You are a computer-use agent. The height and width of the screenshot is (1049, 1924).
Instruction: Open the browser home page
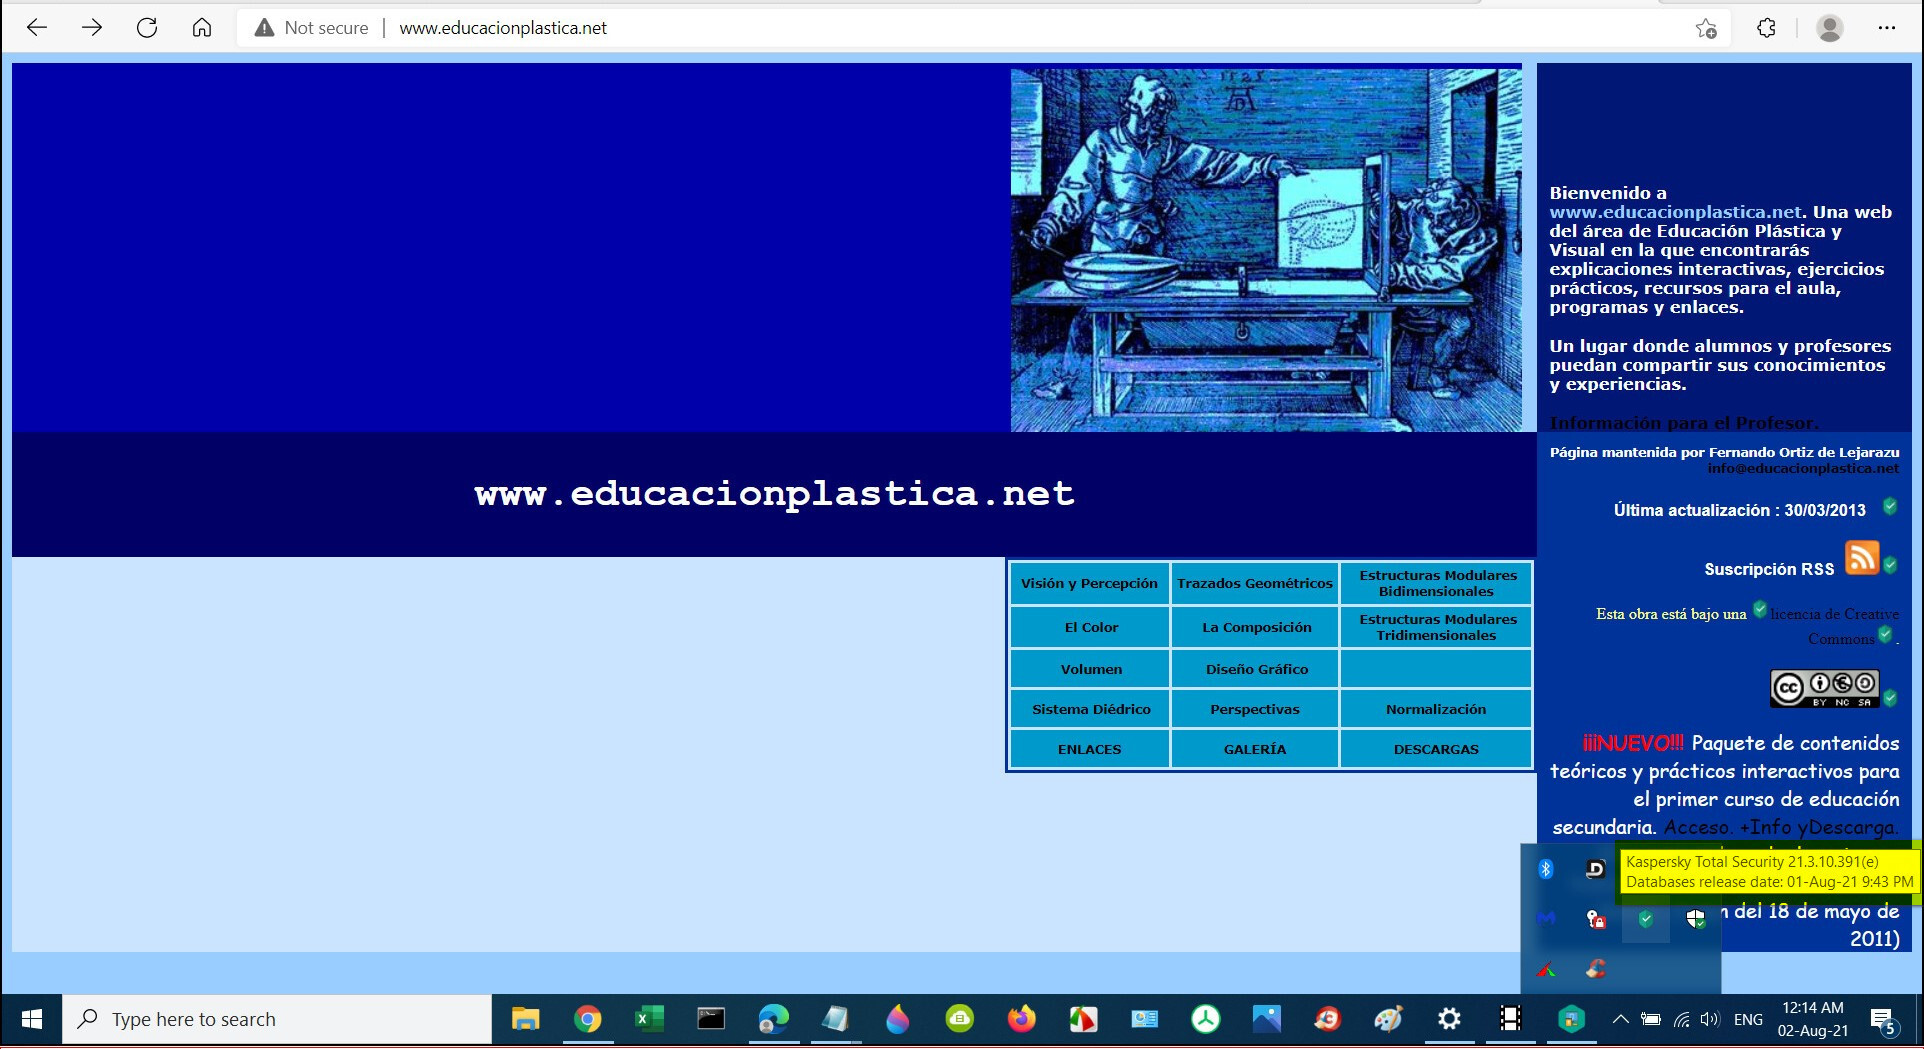202,28
